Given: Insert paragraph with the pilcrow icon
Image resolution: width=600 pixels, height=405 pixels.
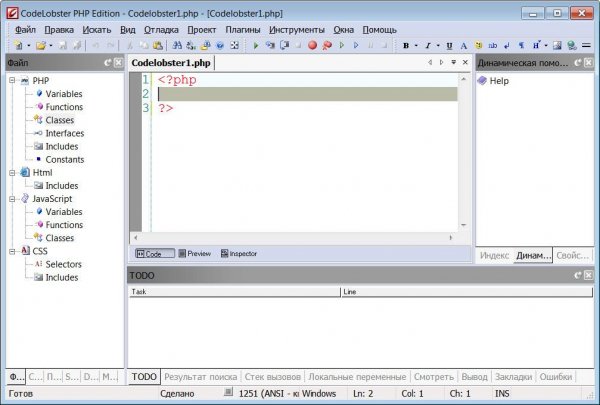Looking at the screenshot, I should coord(521,46).
